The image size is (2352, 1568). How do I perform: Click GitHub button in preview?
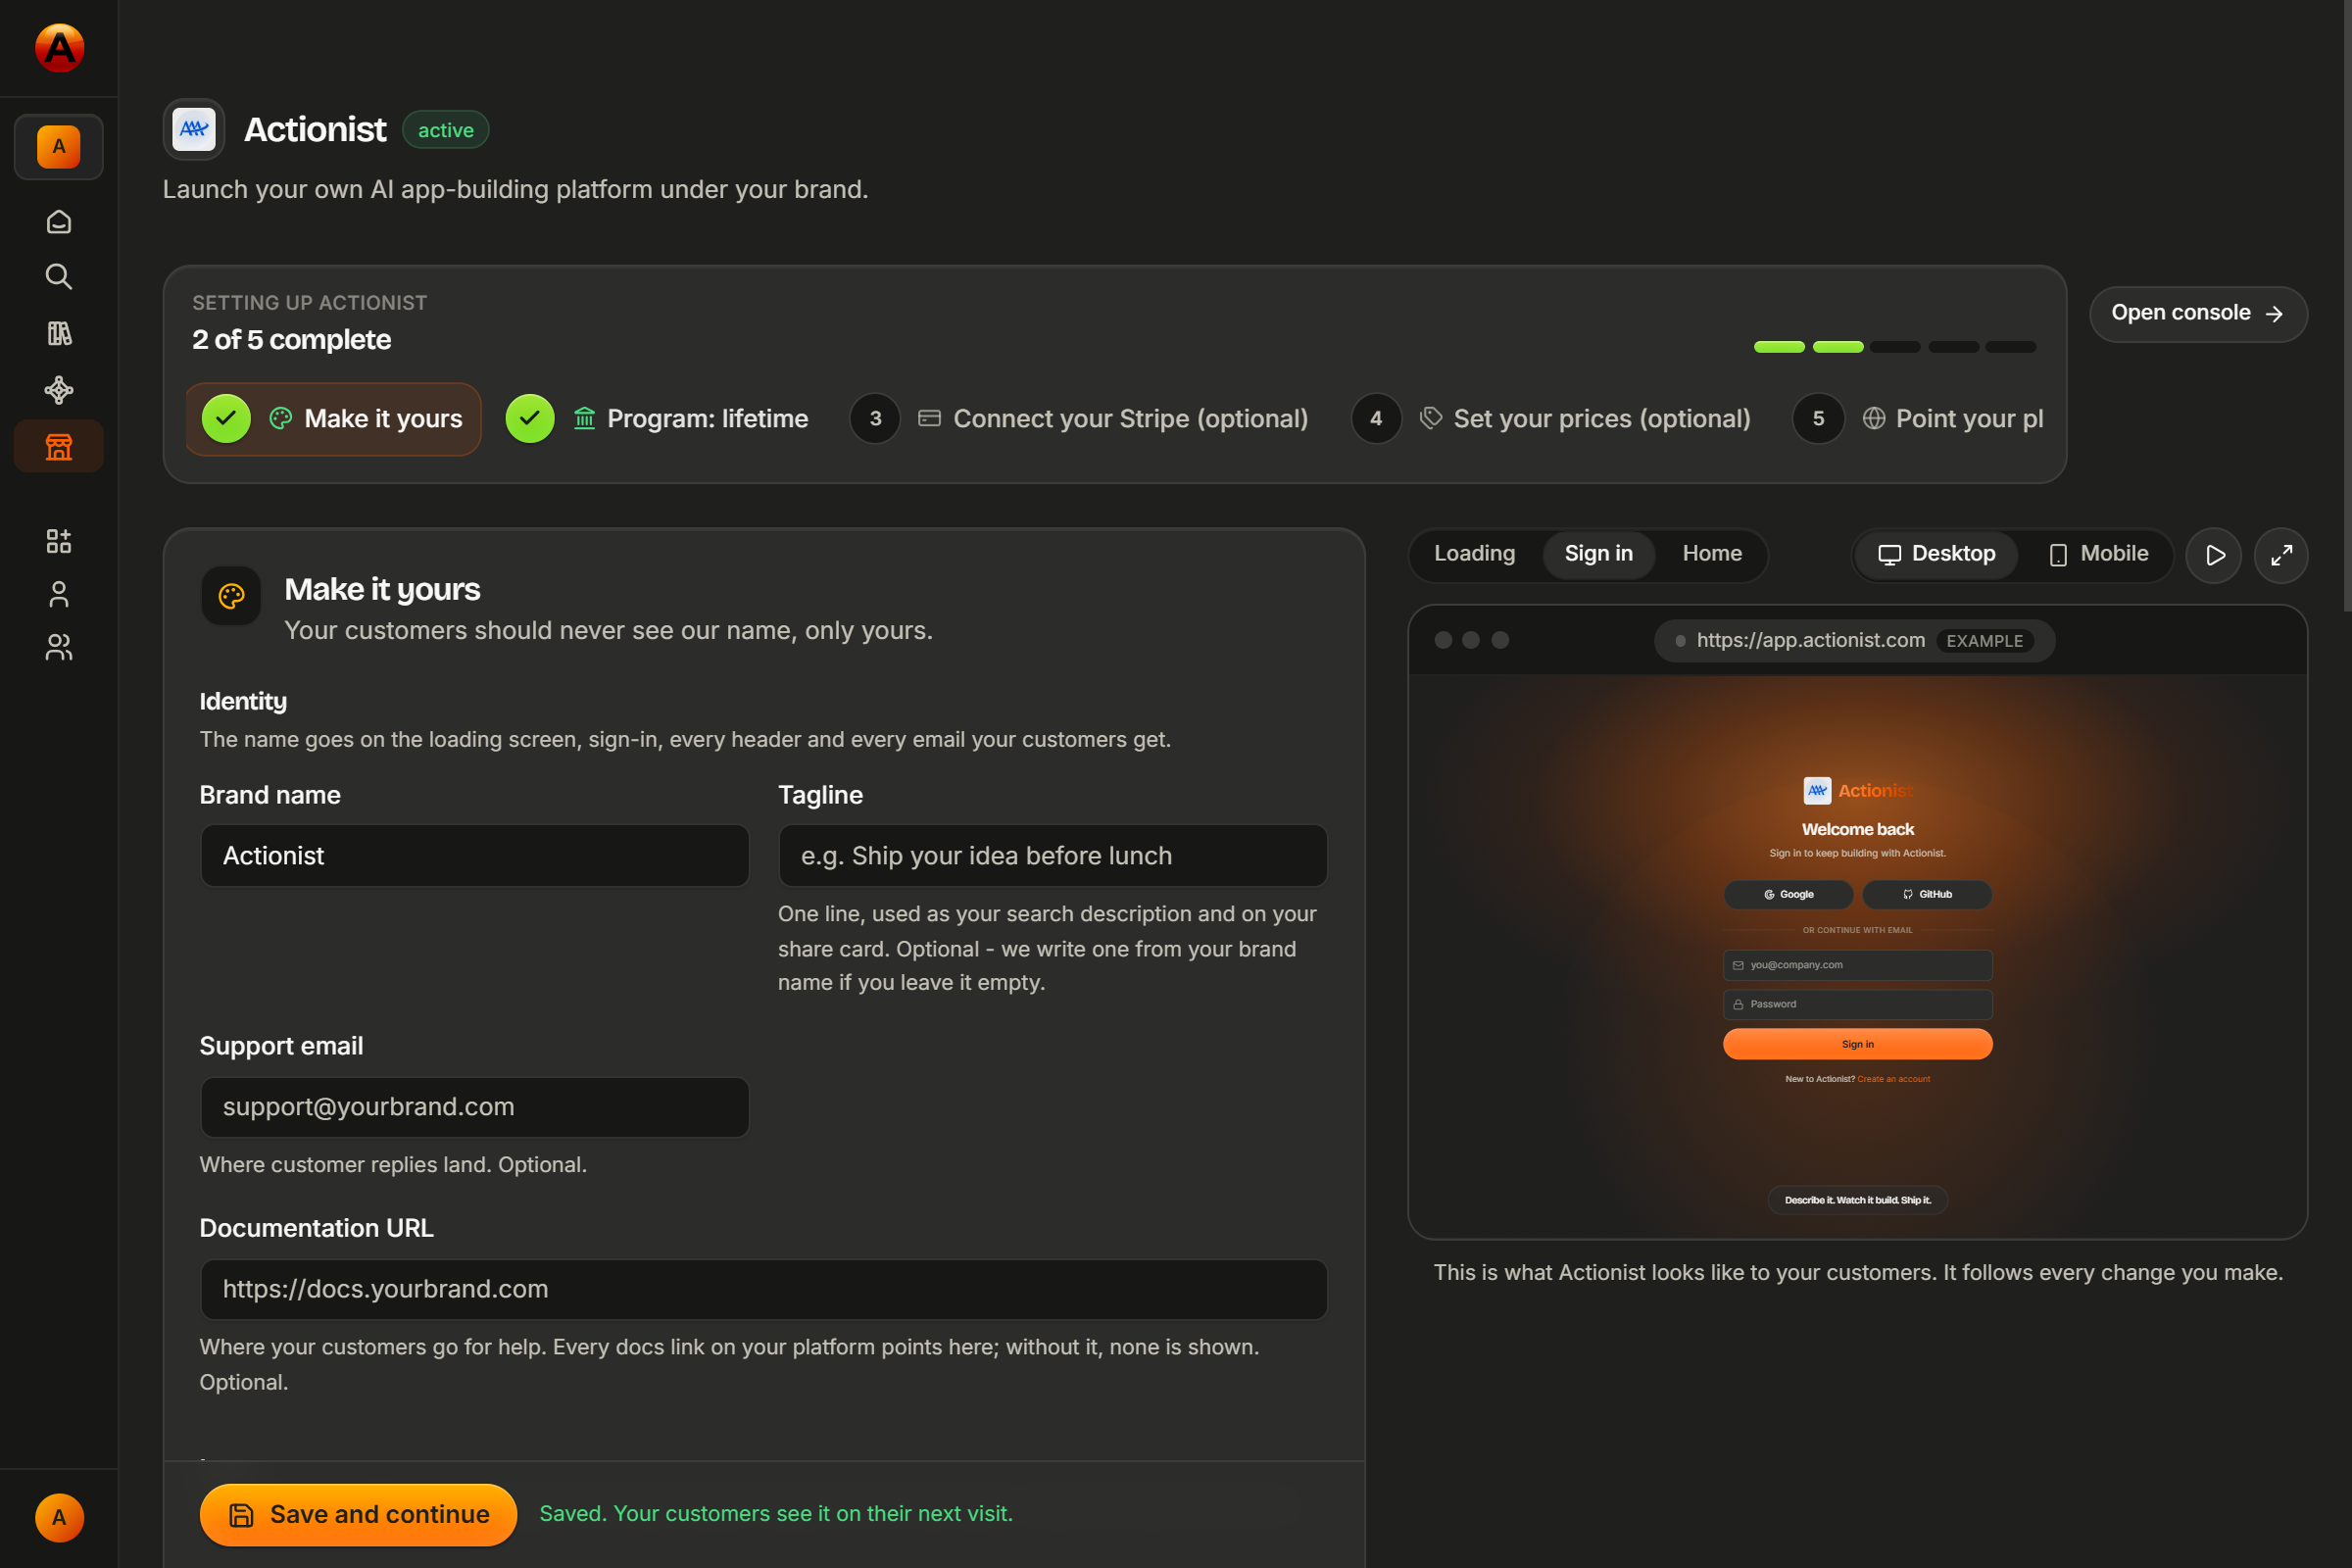pyautogui.click(x=1927, y=894)
